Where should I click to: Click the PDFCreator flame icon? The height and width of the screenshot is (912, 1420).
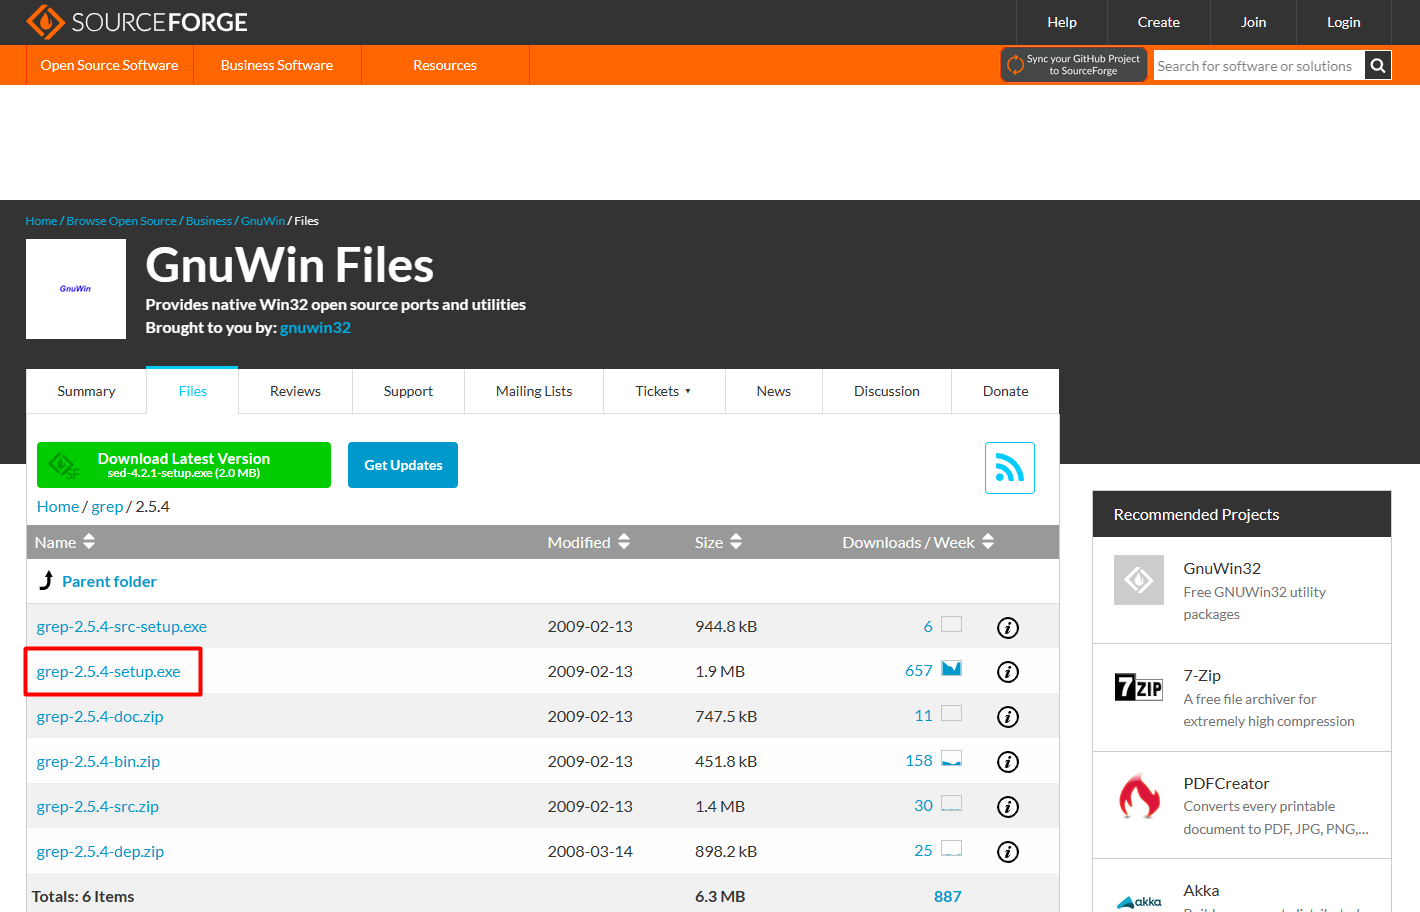tap(1139, 797)
